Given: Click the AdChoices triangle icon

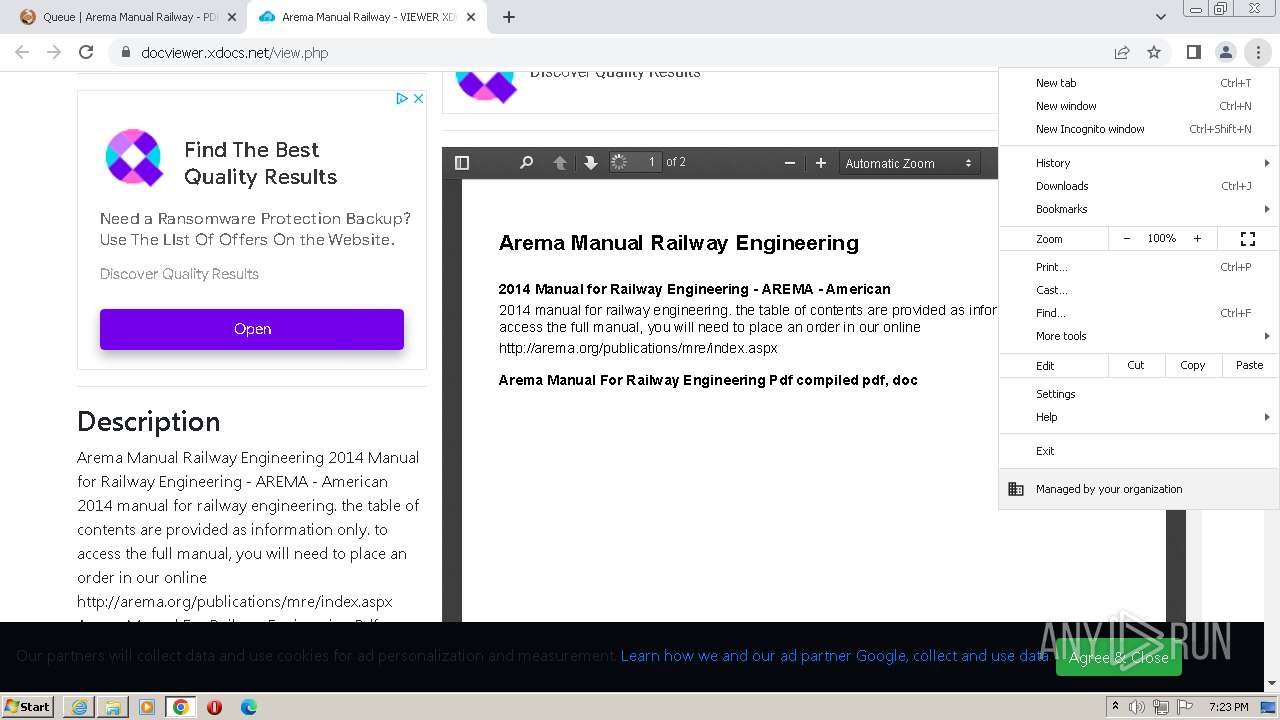Looking at the screenshot, I should click(401, 98).
